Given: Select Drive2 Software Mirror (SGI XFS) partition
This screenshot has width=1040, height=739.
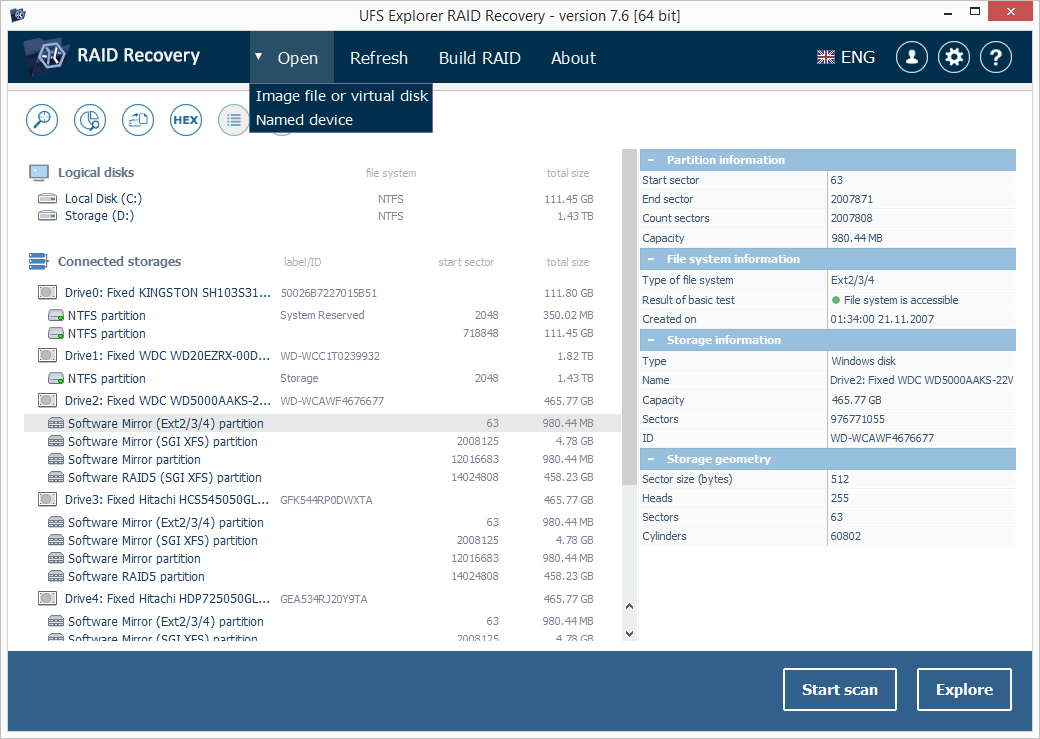Looking at the screenshot, I should (x=322, y=441).
